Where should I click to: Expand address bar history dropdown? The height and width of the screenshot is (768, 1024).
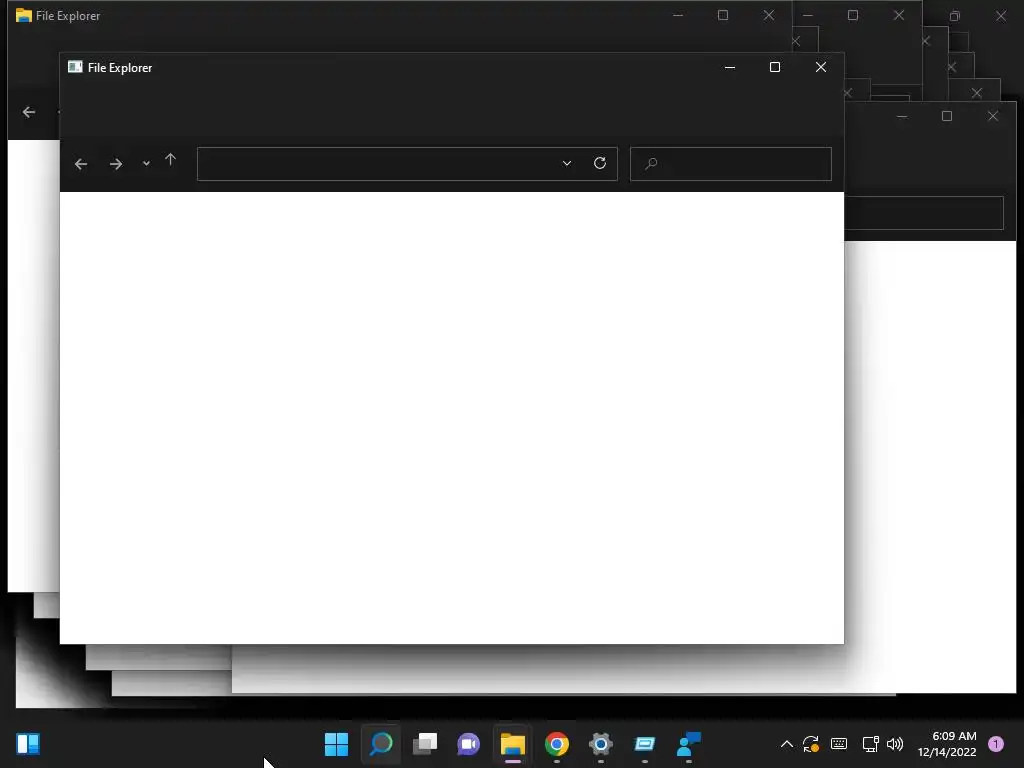click(567, 163)
